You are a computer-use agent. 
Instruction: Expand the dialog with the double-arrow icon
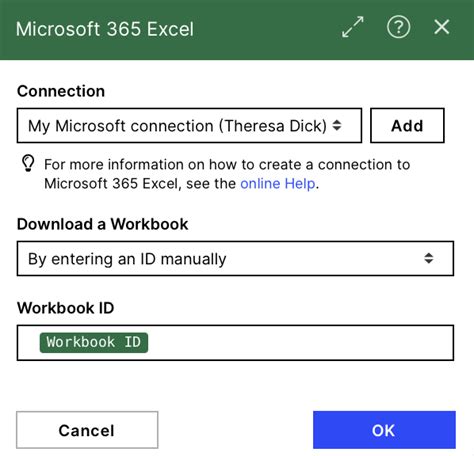click(353, 27)
